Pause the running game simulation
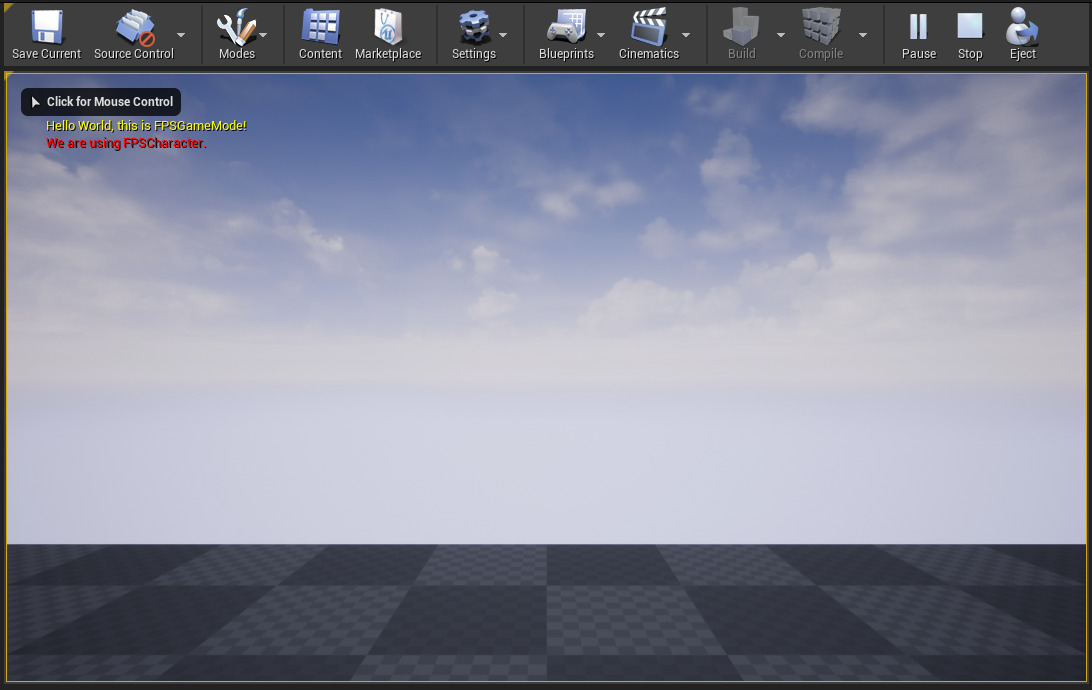The height and width of the screenshot is (690, 1092). point(918,28)
